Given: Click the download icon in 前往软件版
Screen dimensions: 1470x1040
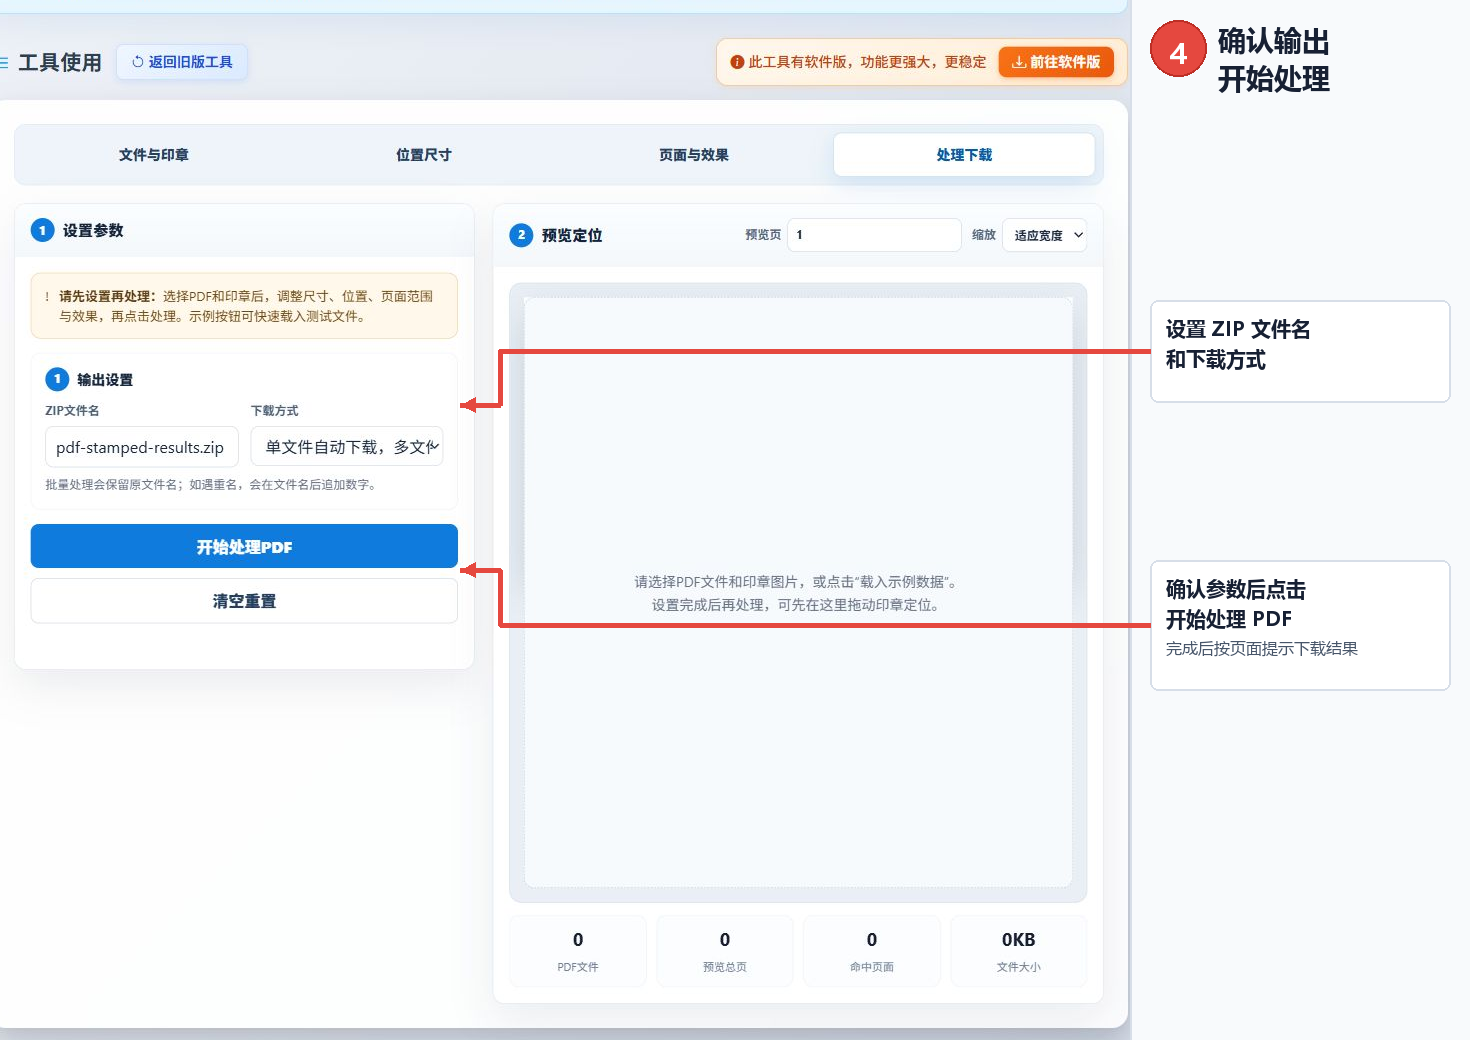Looking at the screenshot, I should [1018, 62].
